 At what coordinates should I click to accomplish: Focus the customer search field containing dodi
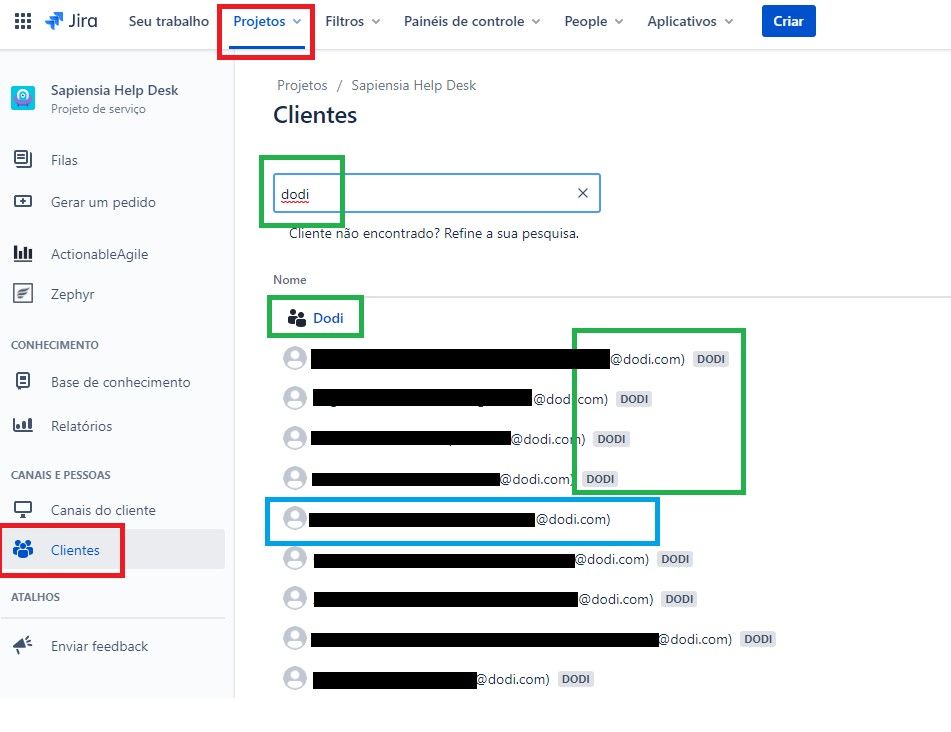tap(437, 193)
